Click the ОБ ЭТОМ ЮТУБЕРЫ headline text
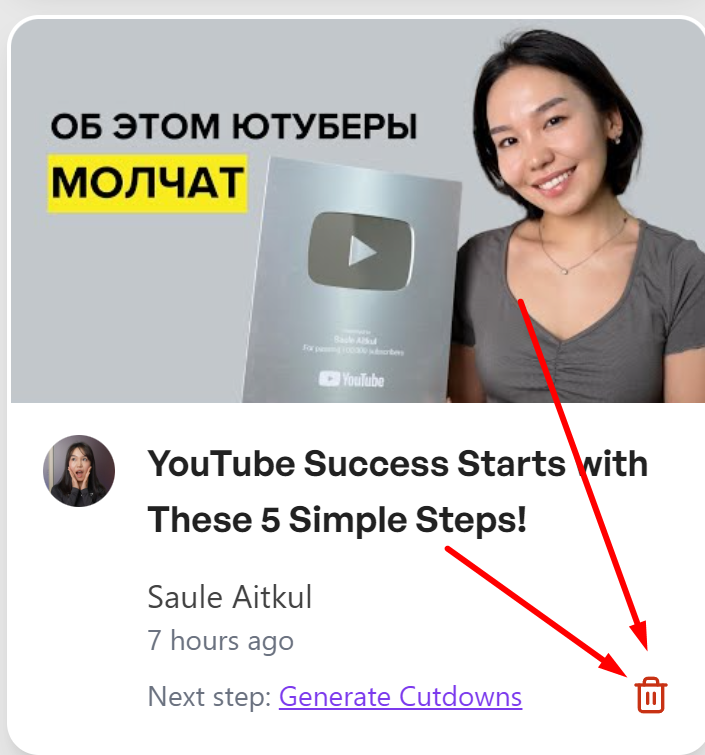The width and height of the screenshot is (705, 755). pos(234,127)
